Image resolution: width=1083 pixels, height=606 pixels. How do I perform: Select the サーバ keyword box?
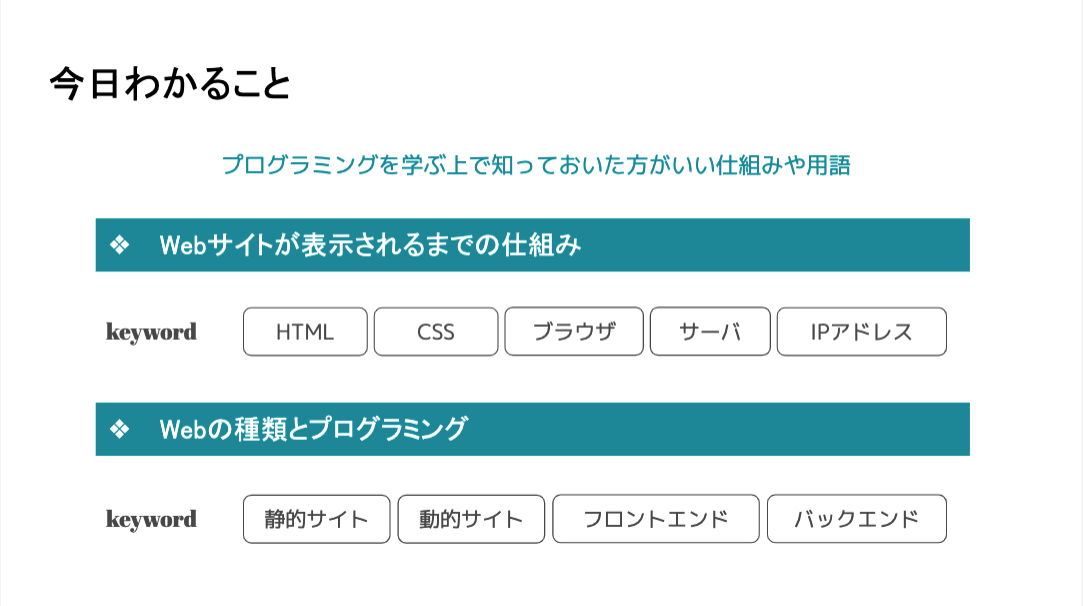tap(710, 332)
